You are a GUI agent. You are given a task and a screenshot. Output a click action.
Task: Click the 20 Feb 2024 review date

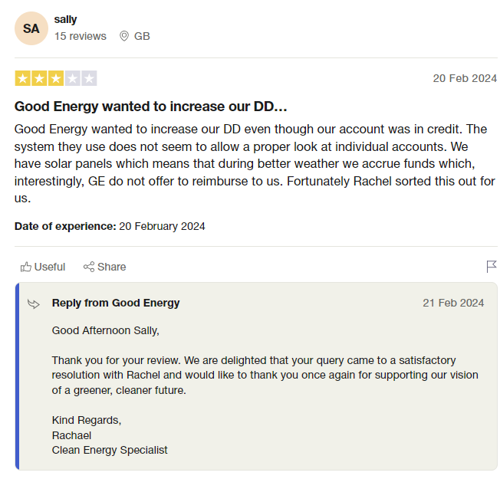(465, 78)
